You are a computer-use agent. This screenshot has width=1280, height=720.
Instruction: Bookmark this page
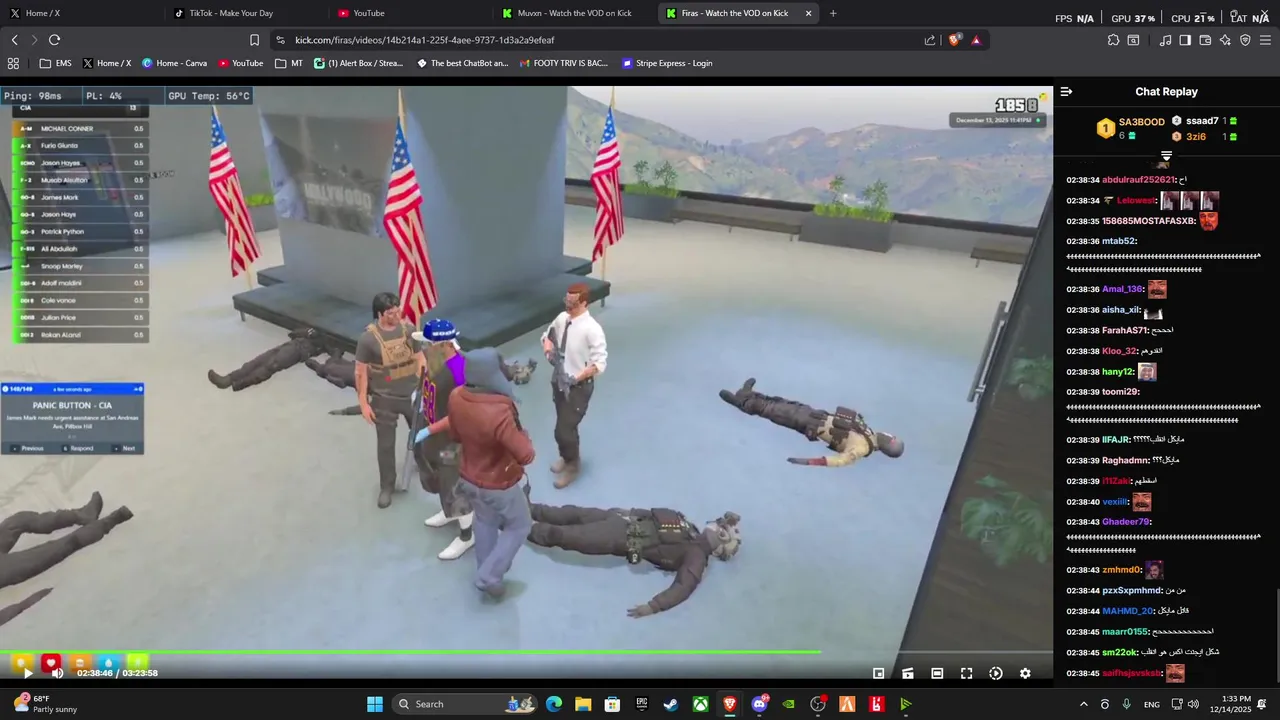pyautogui.click(x=254, y=40)
